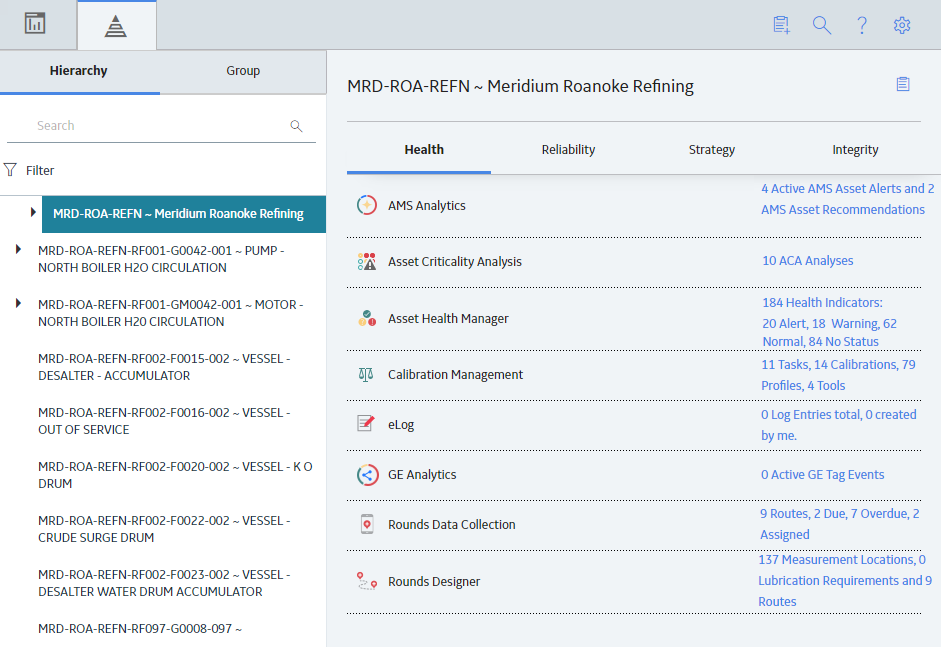Click the AMS Analytics icon
Screen dimensions: 941x647
click(x=367, y=205)
